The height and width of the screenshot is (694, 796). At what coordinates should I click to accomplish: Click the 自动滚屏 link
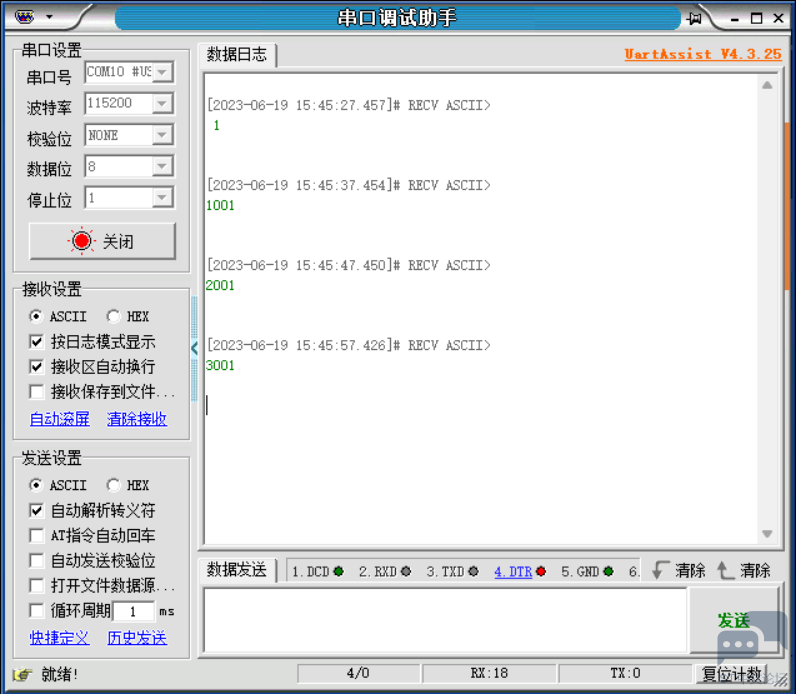point(60,419)
